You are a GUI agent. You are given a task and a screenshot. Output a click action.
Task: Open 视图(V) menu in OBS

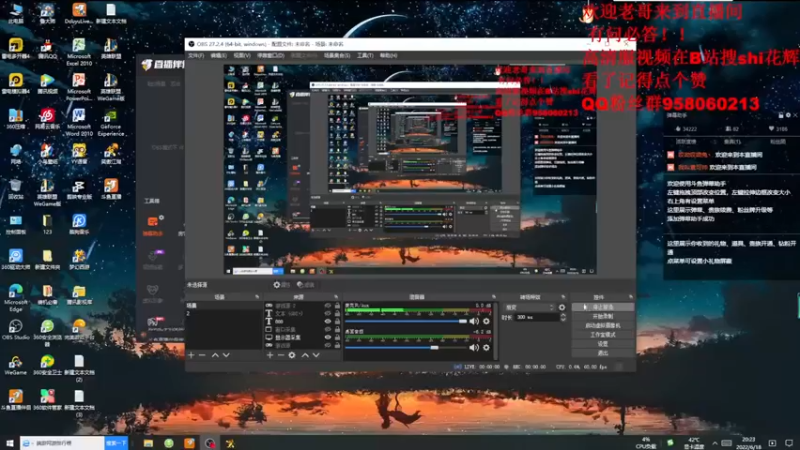242,55
